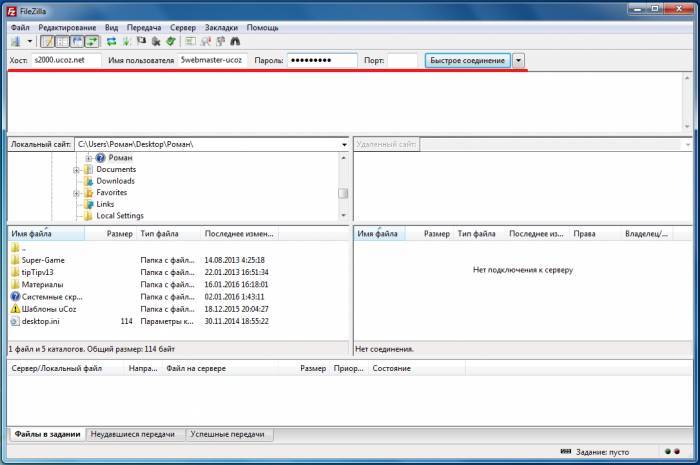
Task: Toggle message log display toolbar button
Action: (47, 42)
